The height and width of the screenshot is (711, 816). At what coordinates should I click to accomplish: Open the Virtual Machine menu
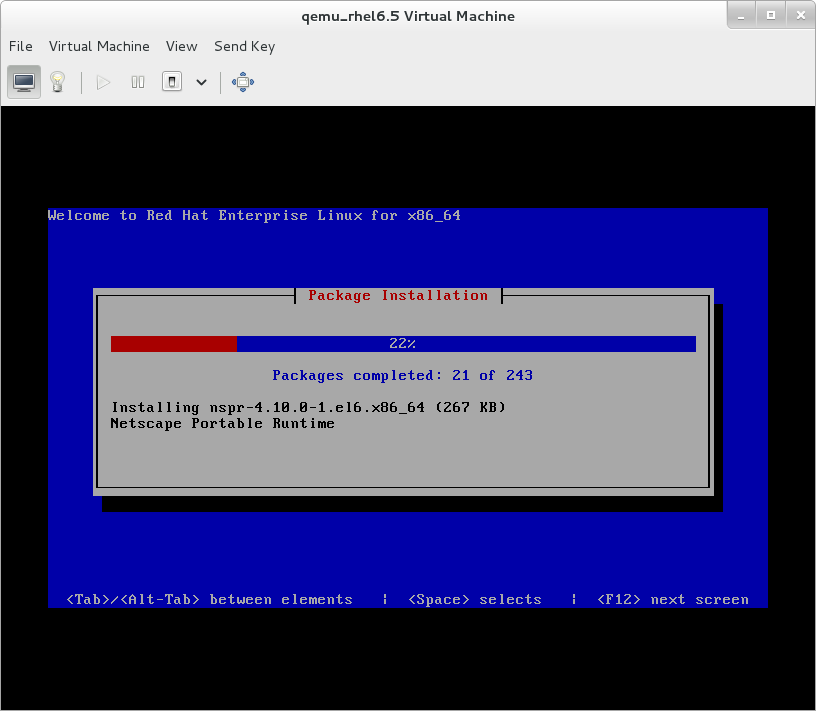tap(99, 46)
